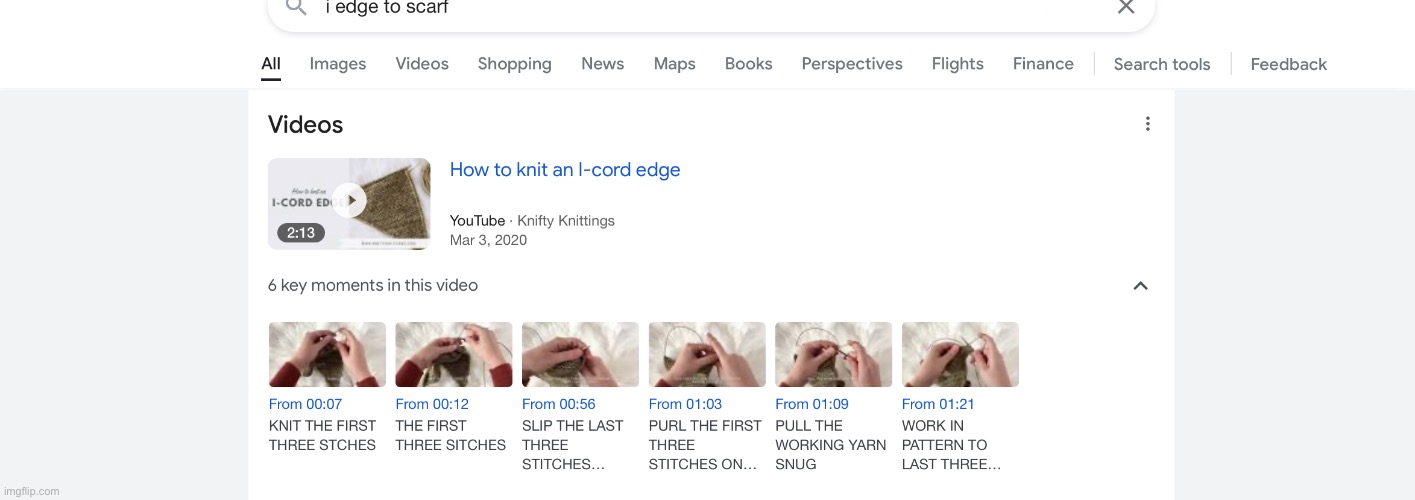The width and height of the screenshot is (1415, 500).
Task: Click the "Purl the first three stitches" thumbnail
Action: pyautogui.click(x=707, y=354)
